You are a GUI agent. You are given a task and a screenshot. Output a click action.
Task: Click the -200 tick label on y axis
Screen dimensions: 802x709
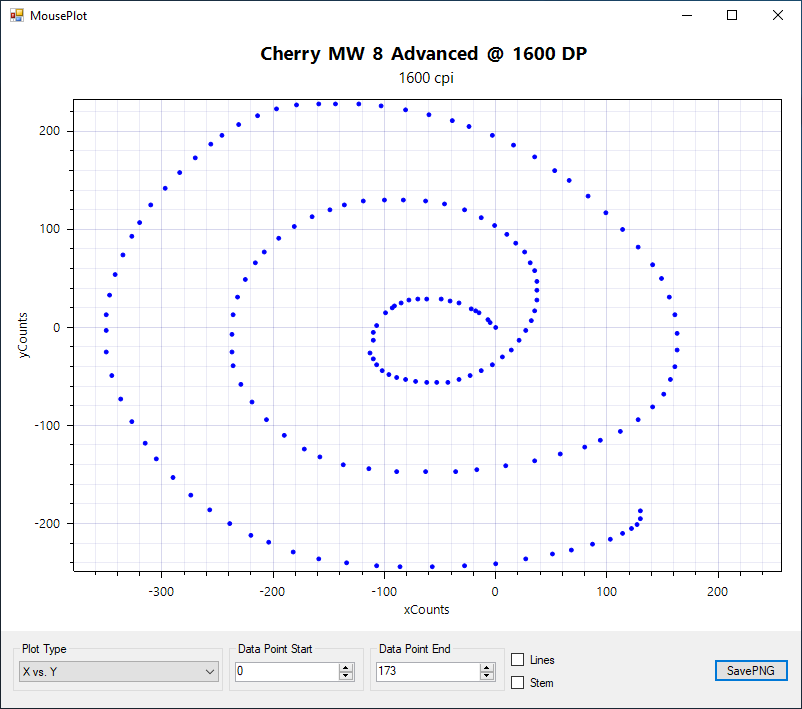[x=47, y=524]
